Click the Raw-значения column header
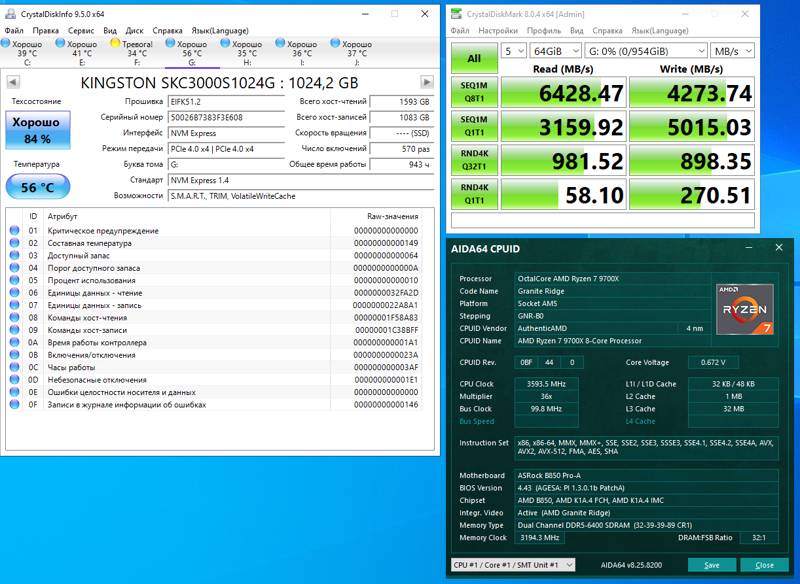 click(392, 216)
